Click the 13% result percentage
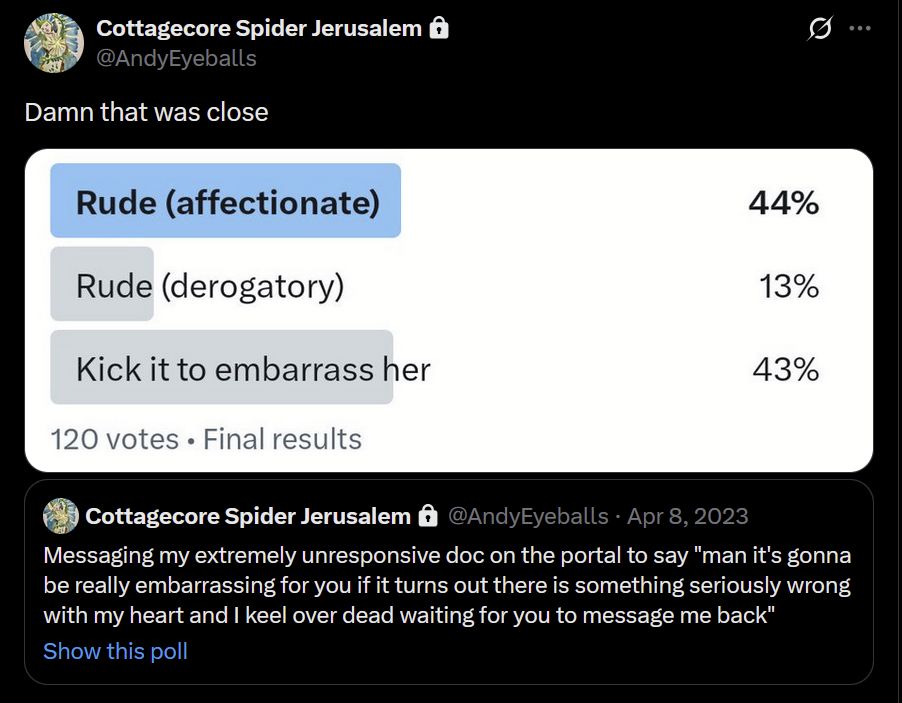Viewport: 902px width, 703px height. (788, 285)
